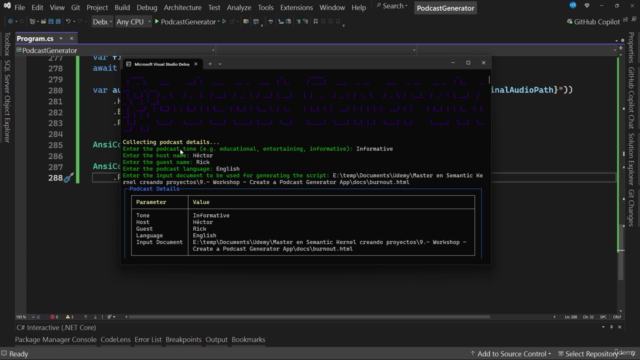Switch to Error List tab
640x360 pixels.
point(148,339)
